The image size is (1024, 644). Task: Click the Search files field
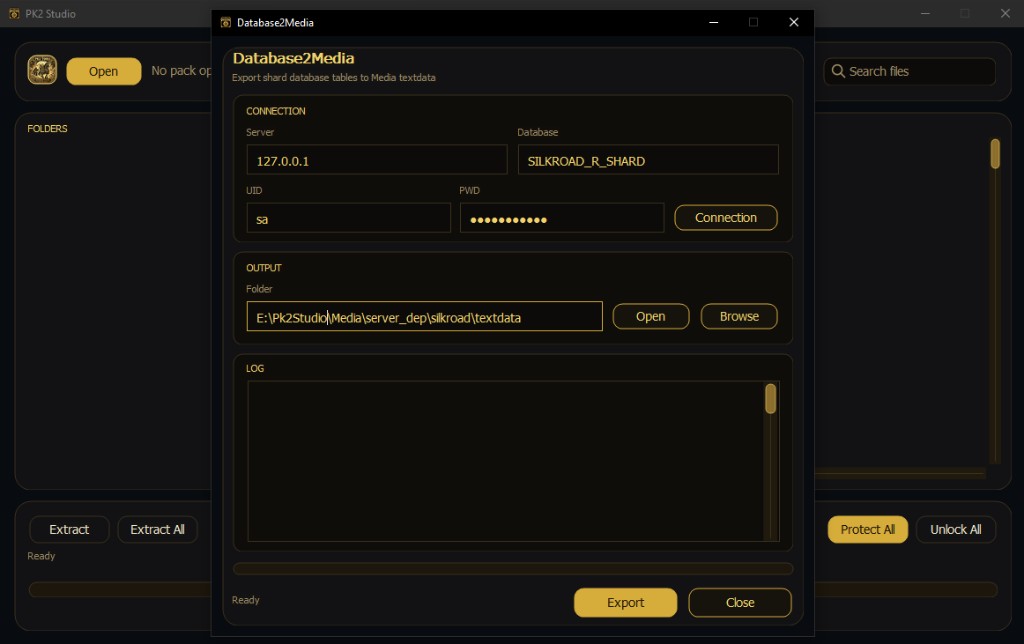point(909,71)
